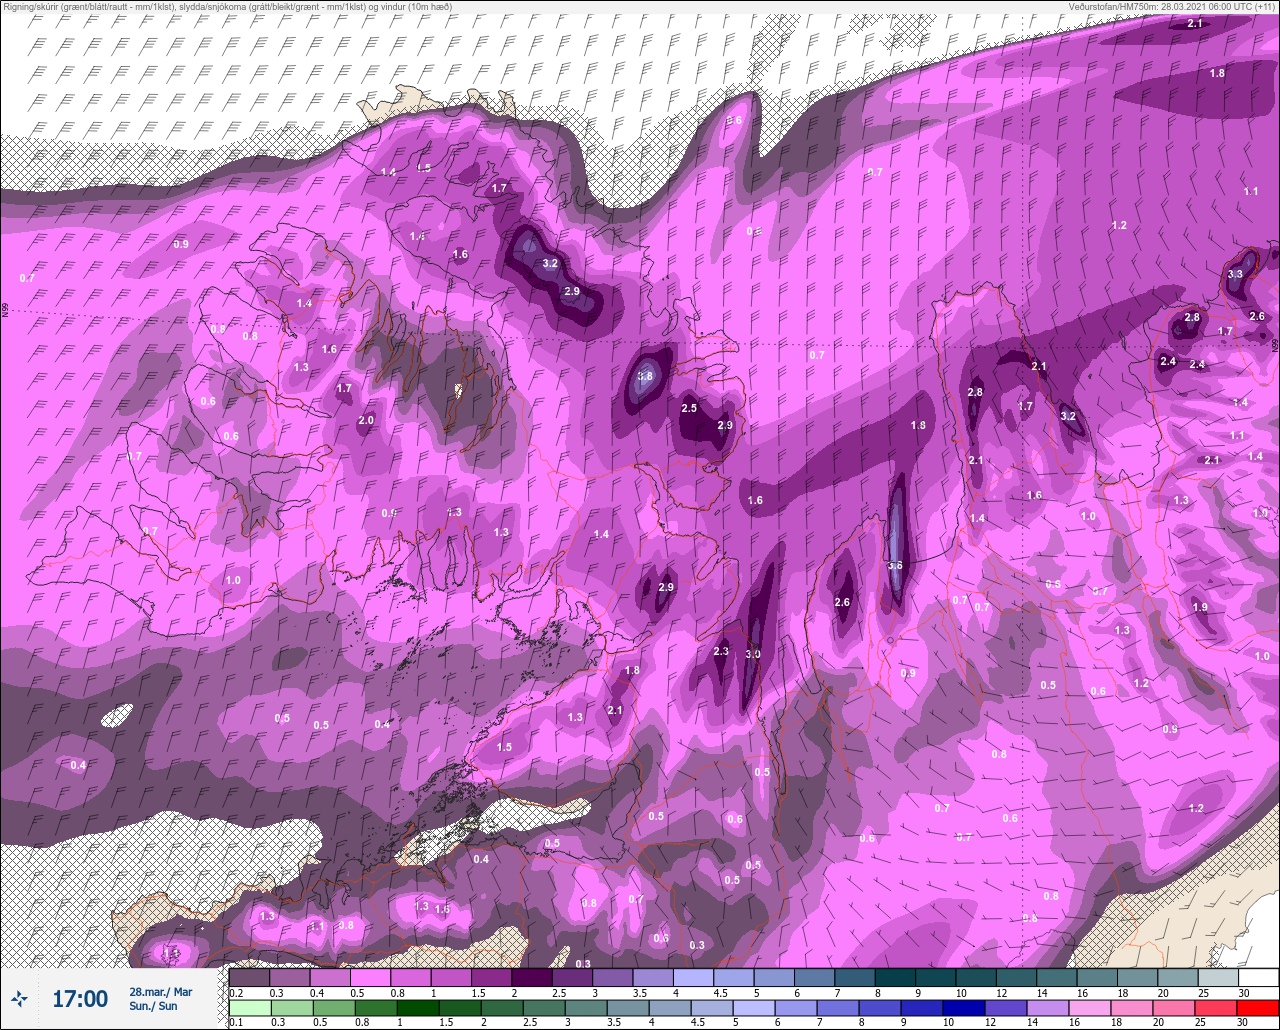The image size is (1280, 1030).
Task: Pick the darkest purple 2 swatch in upper legend row
Action: (x=532, y=977)
